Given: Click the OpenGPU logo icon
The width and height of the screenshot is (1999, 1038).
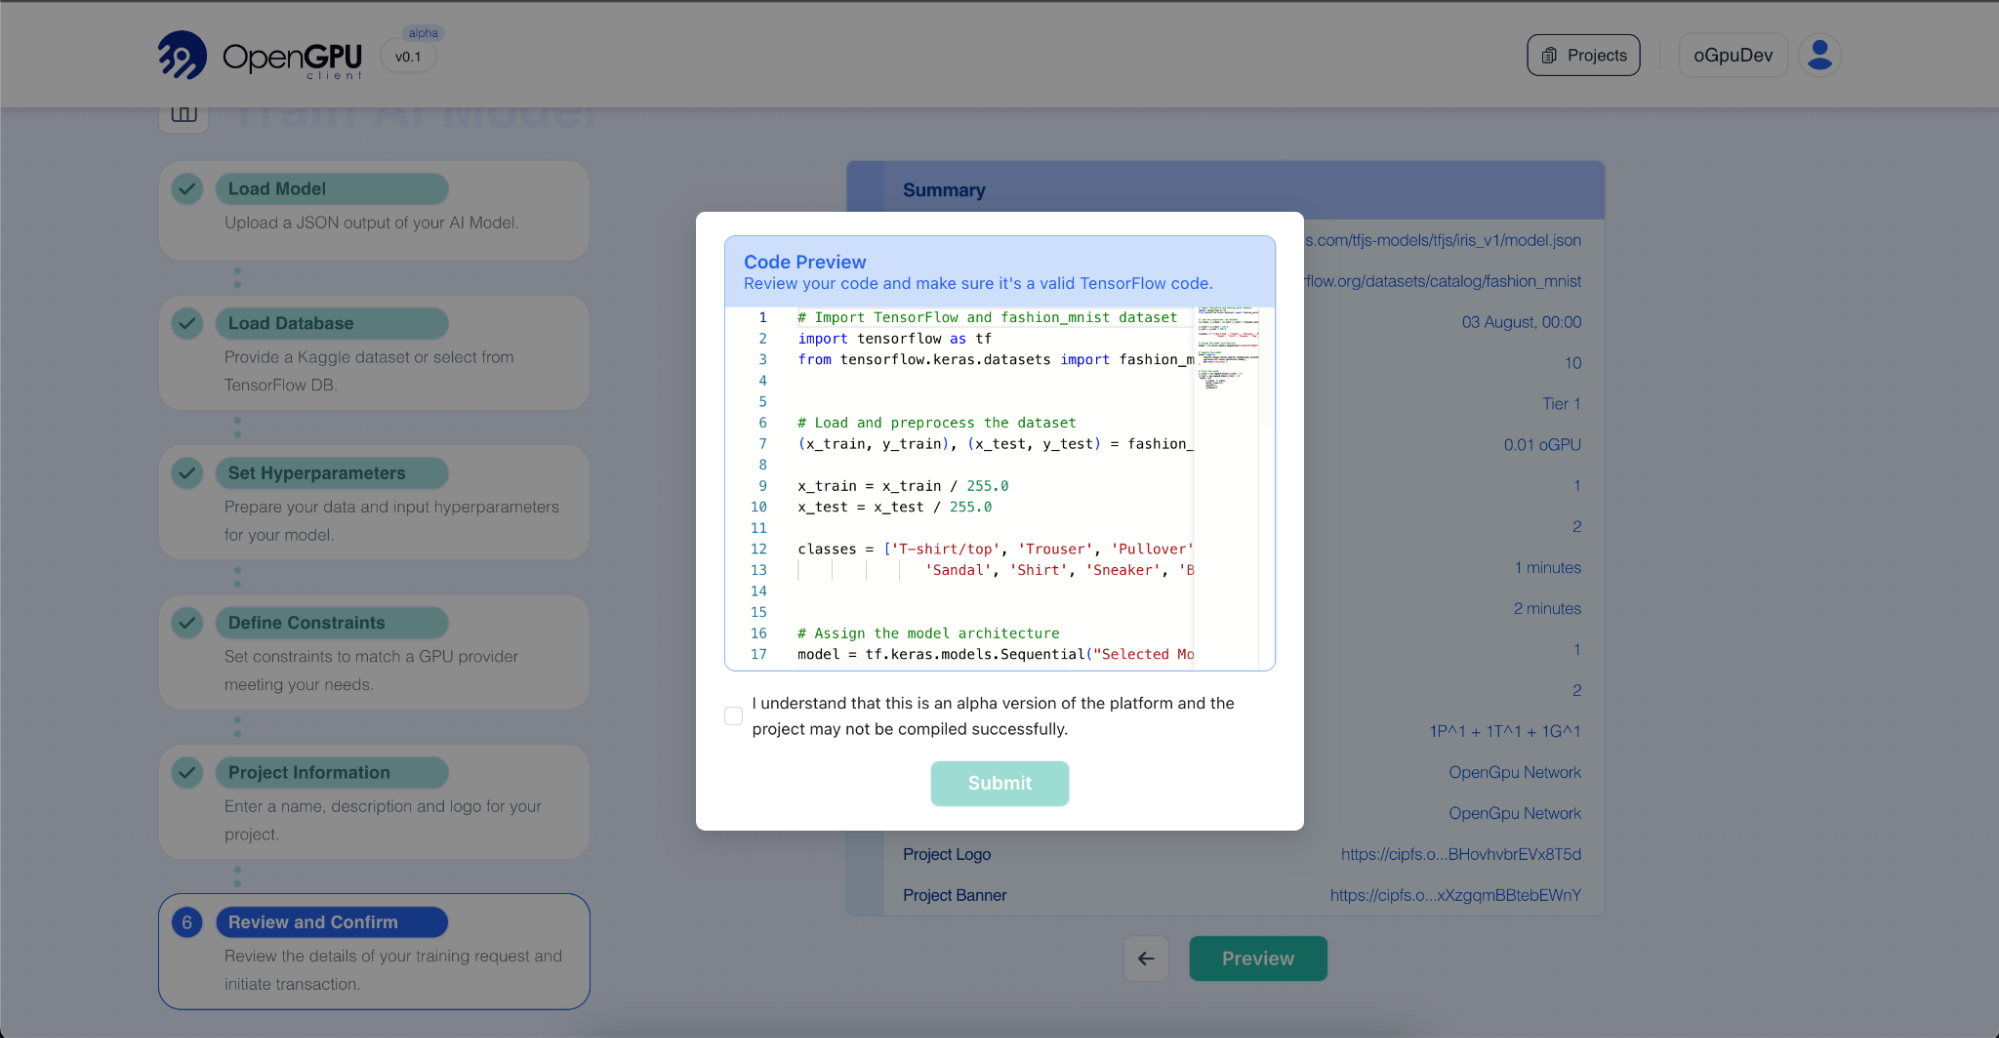Looking at the screenshot, I should point(182,55).
